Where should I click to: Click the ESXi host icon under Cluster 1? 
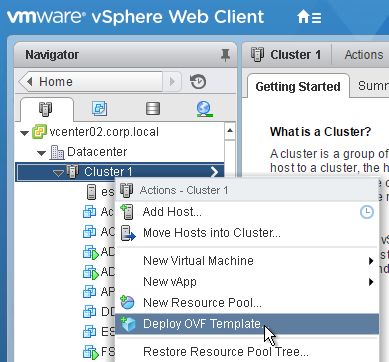coord(91,192)
